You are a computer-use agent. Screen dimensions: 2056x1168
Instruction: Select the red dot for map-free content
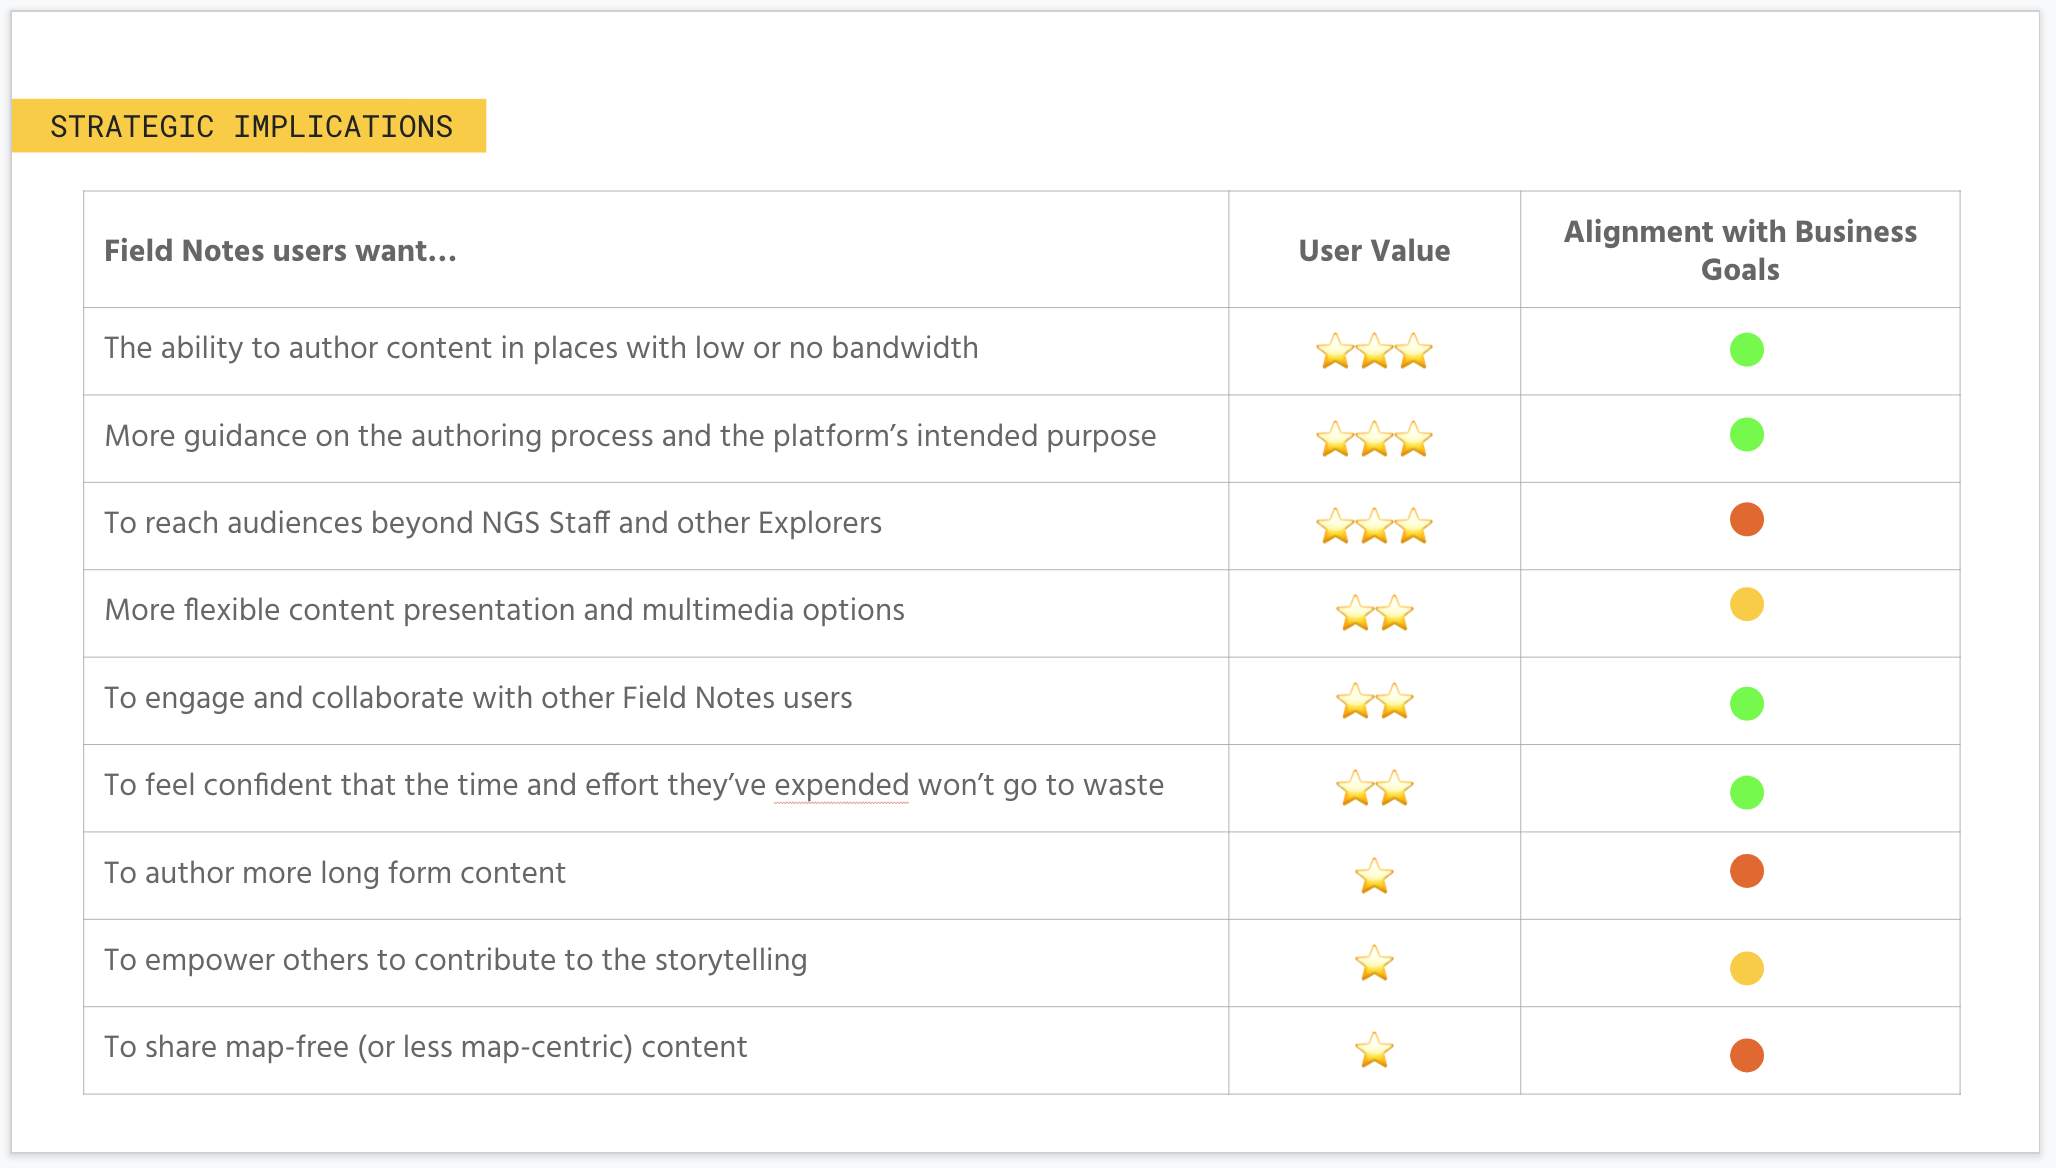(x=1746, y=1055)
